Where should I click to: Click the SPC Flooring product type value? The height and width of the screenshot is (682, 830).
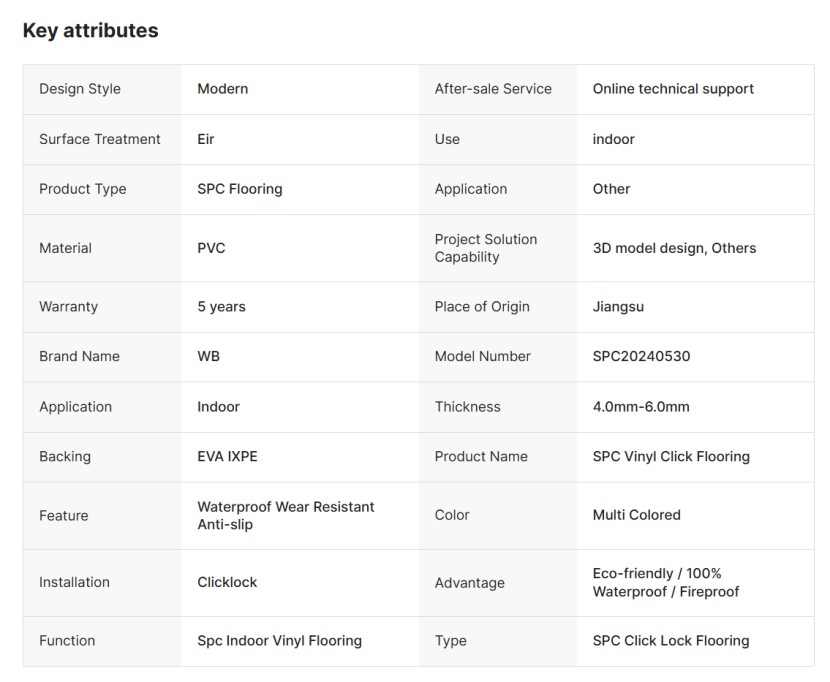coord(240,189)
